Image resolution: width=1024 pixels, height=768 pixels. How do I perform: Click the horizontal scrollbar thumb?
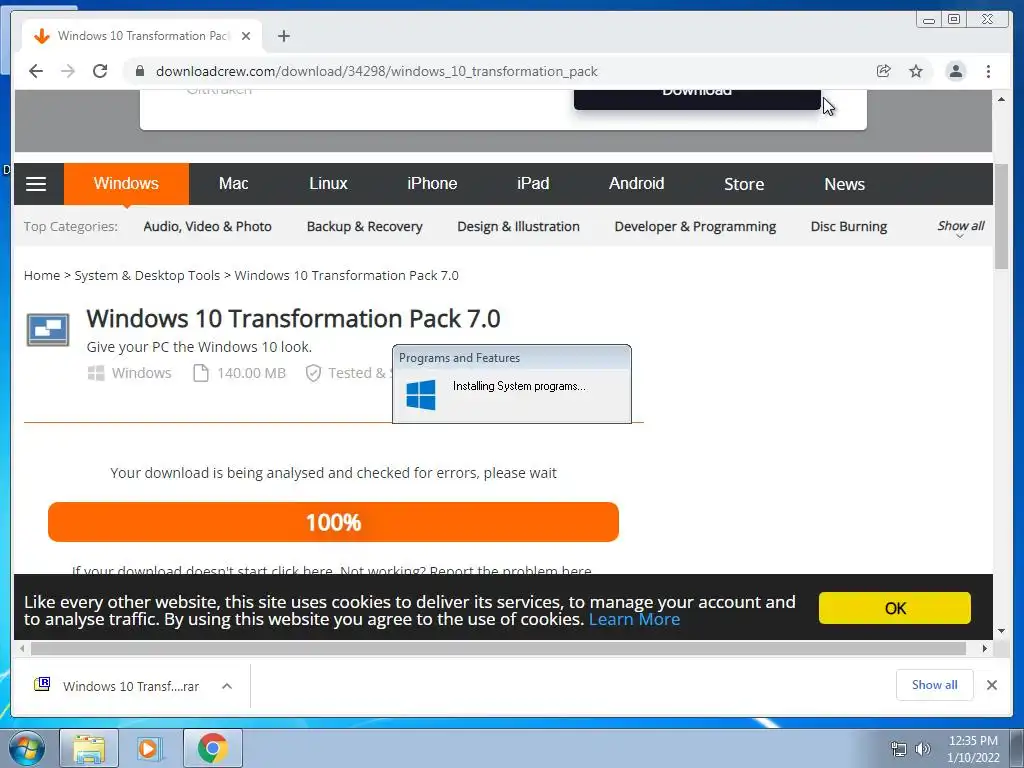(498, 648)
